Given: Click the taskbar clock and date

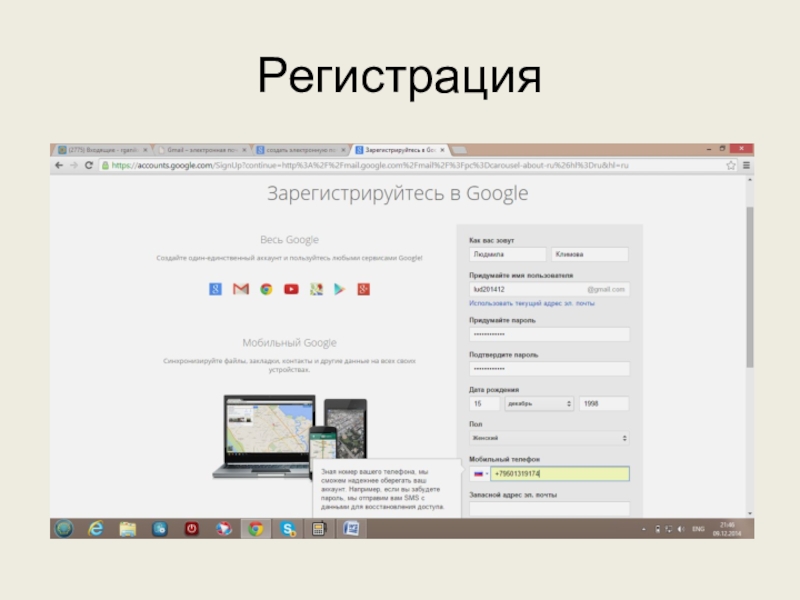Looking at the screenshot, I should pyautogui.click(x=727, y=529).
